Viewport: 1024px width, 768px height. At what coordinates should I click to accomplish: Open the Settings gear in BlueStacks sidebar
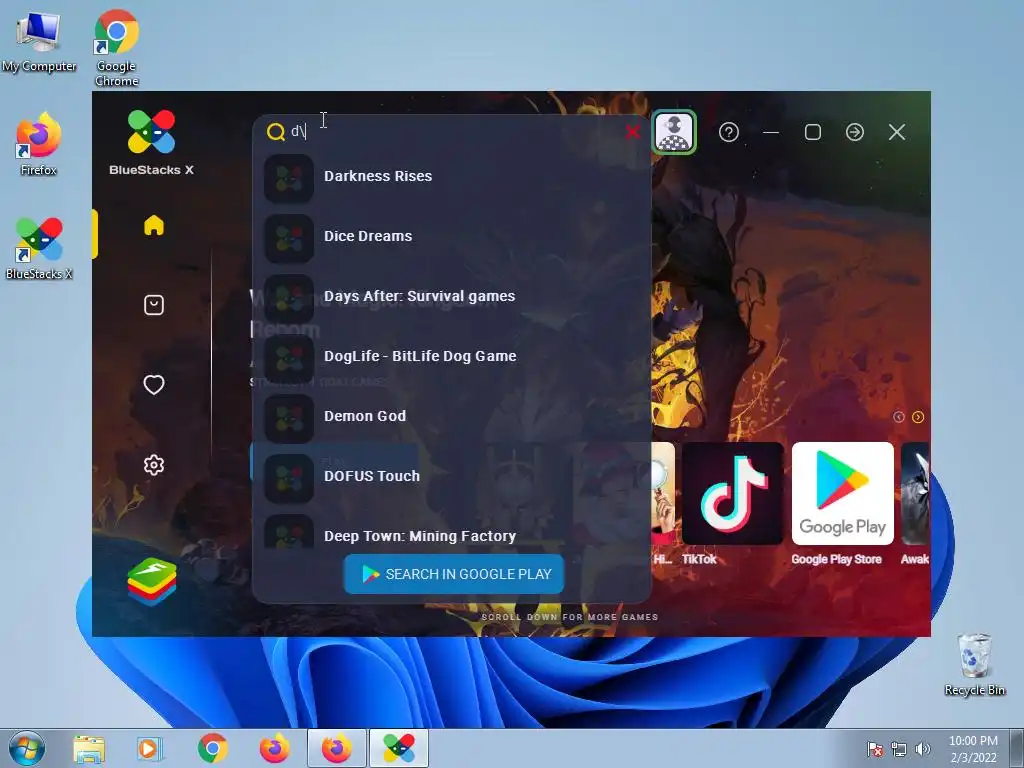tap(153, 465)
